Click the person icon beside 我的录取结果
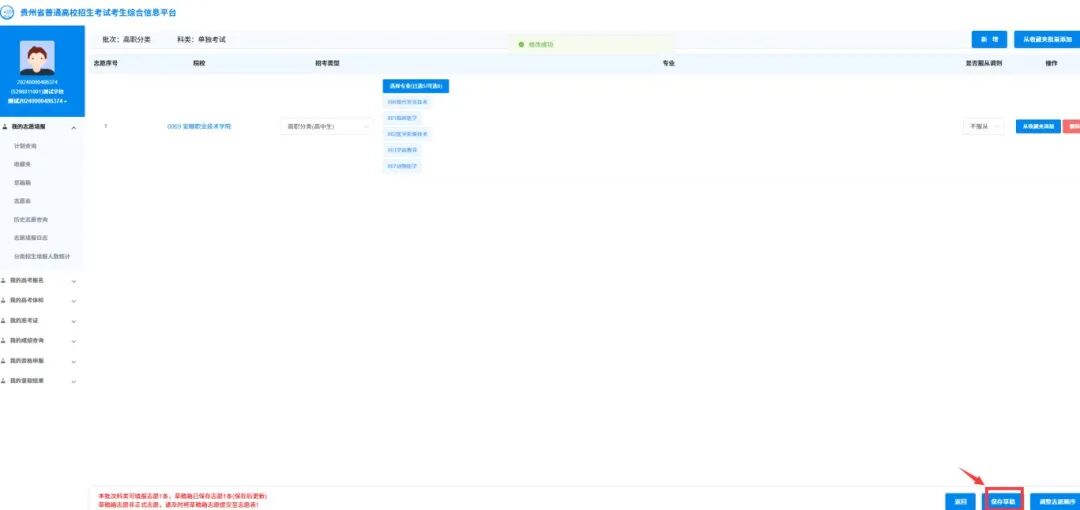The height and width of the screenshot is (510, 1080). point(5,380)
